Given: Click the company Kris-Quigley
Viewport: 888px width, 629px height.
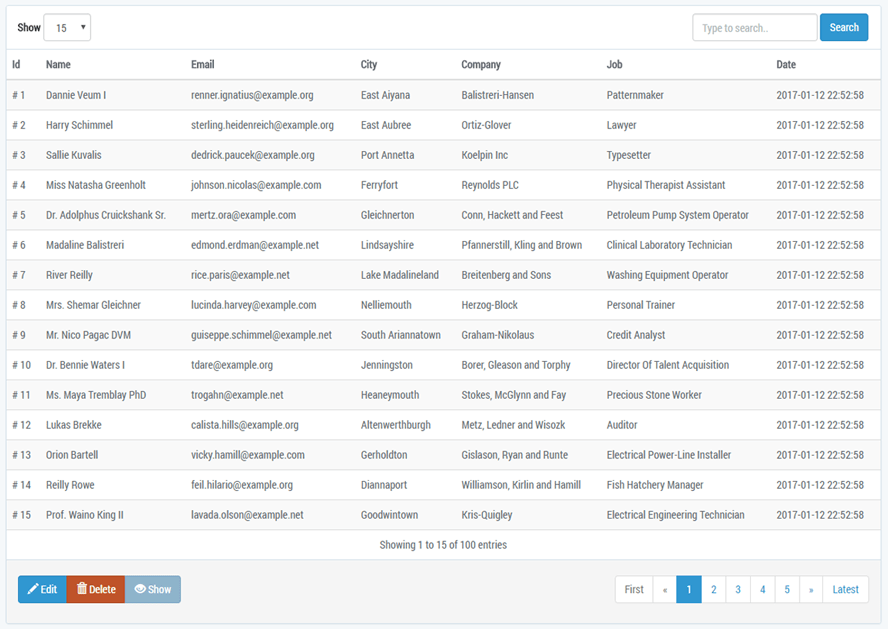Looking at the screenshot, I should click(x=486, y=515).
